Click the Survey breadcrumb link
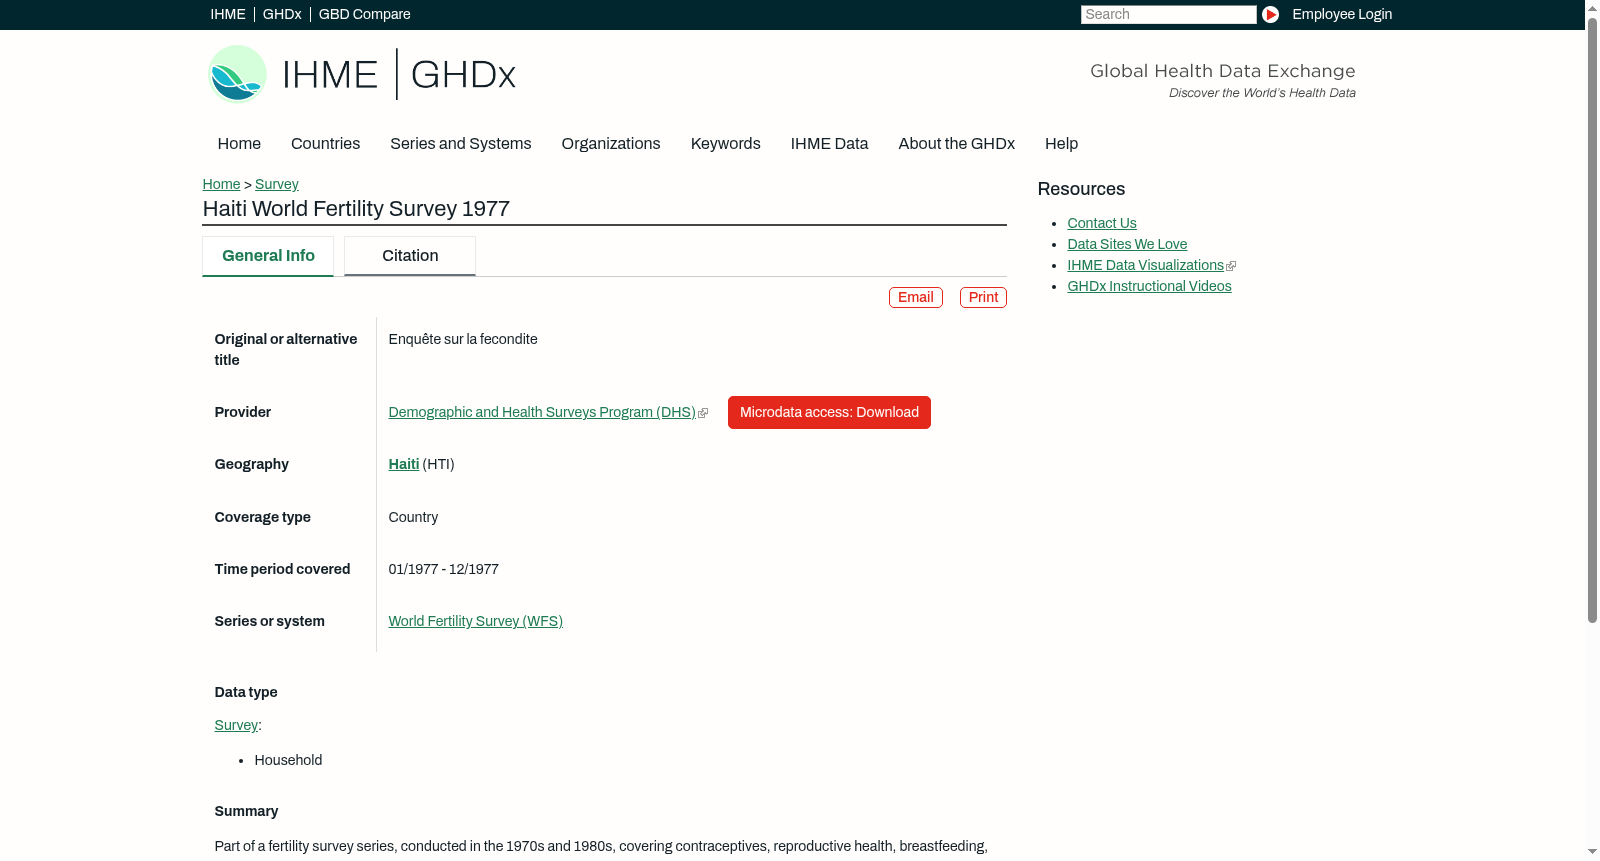1600x861 pixels. tap(277, 184)
